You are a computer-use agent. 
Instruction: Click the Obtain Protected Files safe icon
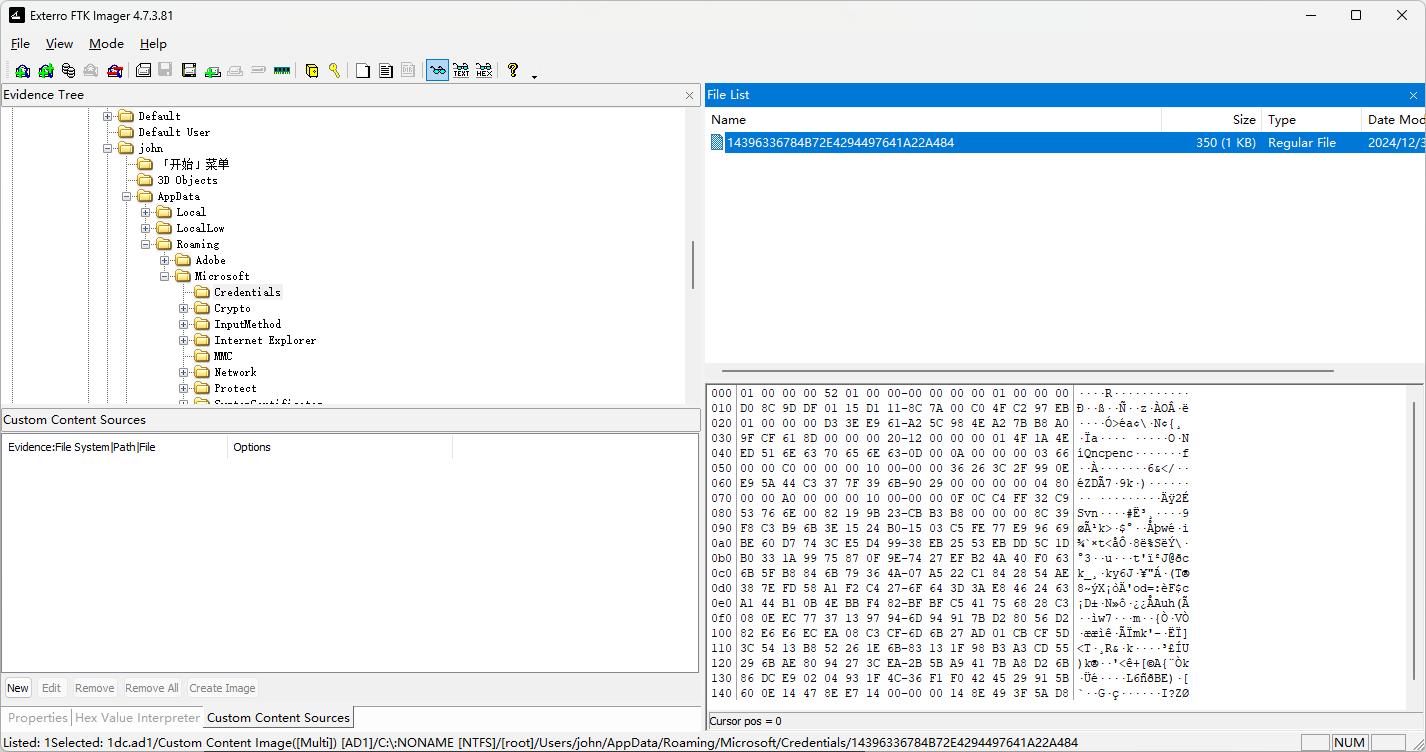point(312,70)
